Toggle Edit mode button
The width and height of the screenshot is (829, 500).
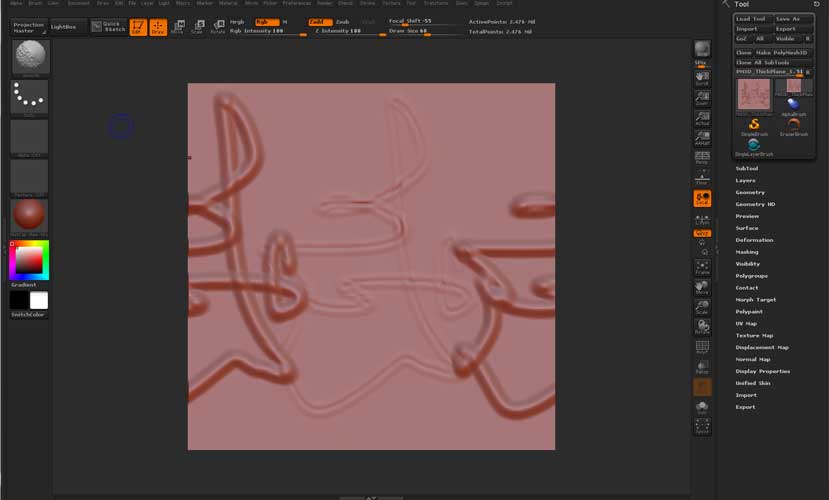tap(138, 27)
